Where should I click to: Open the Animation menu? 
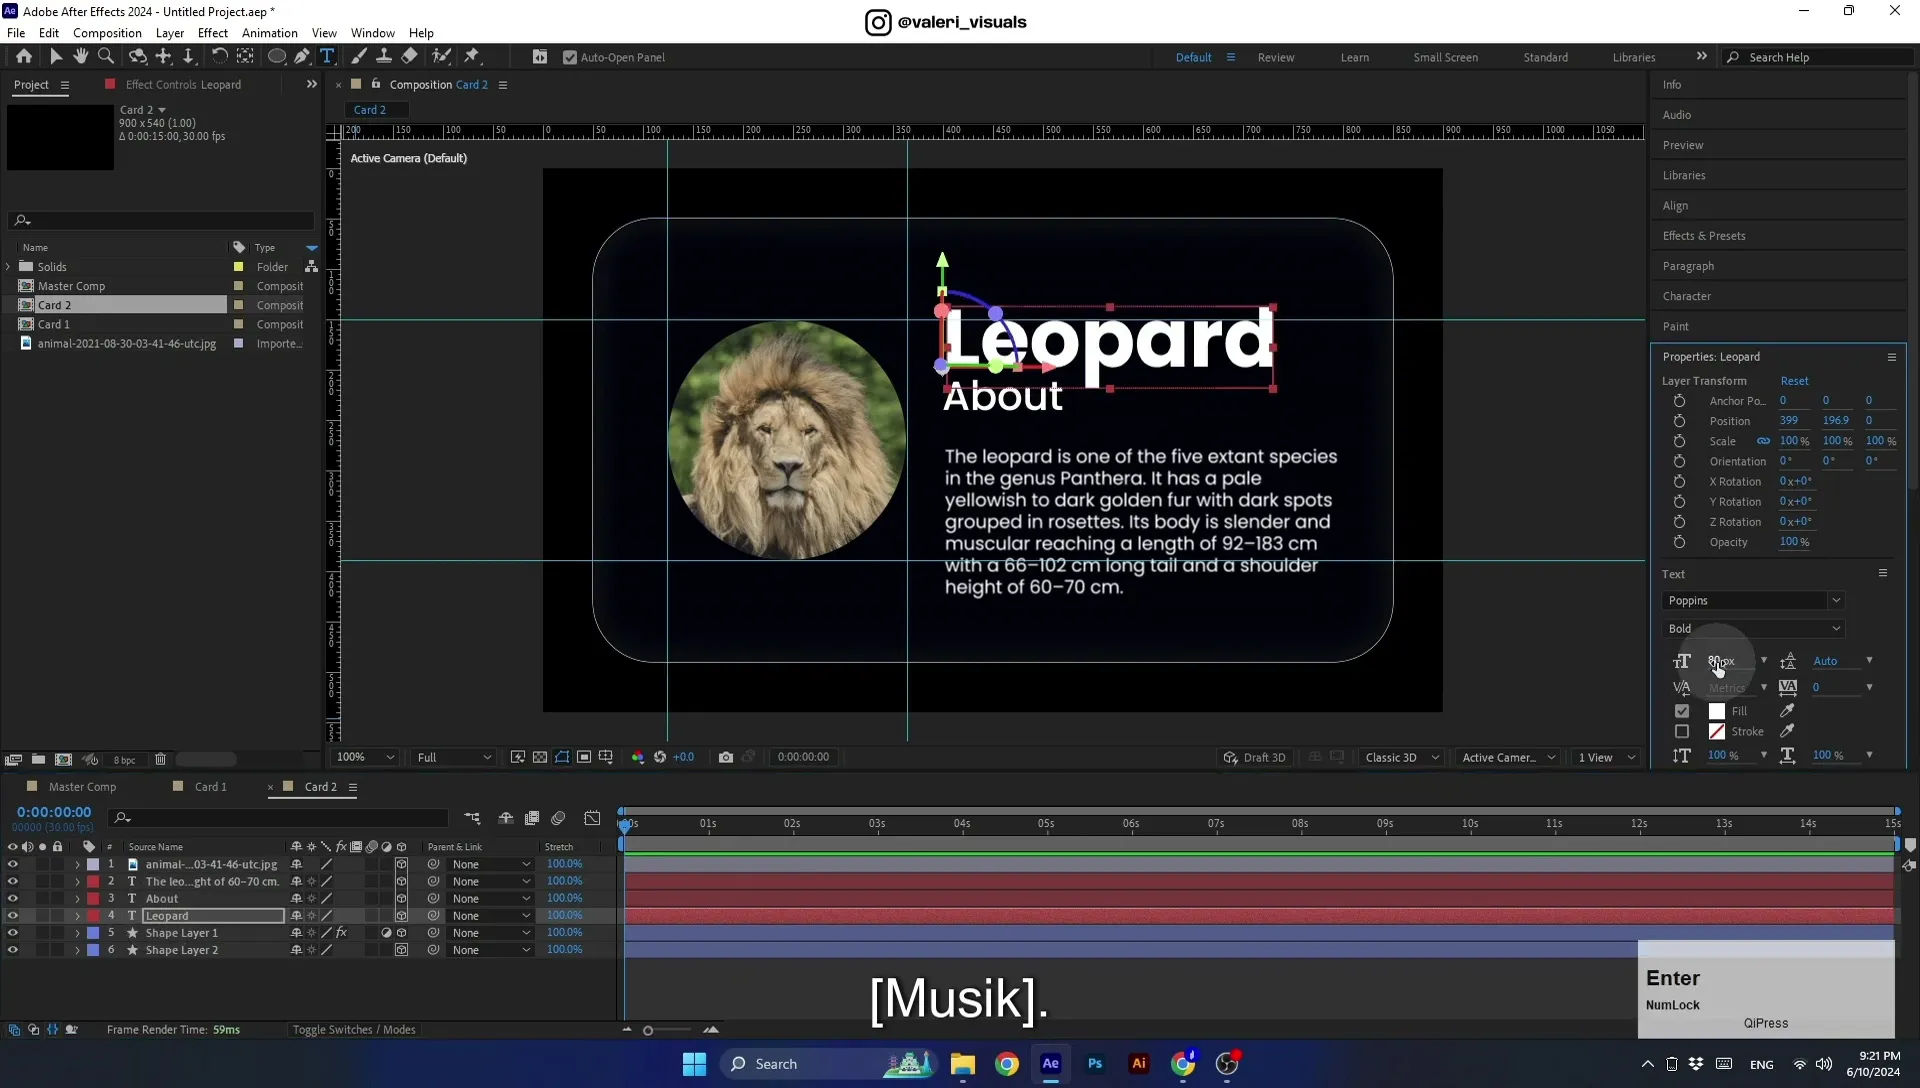[x=270, y=33]
